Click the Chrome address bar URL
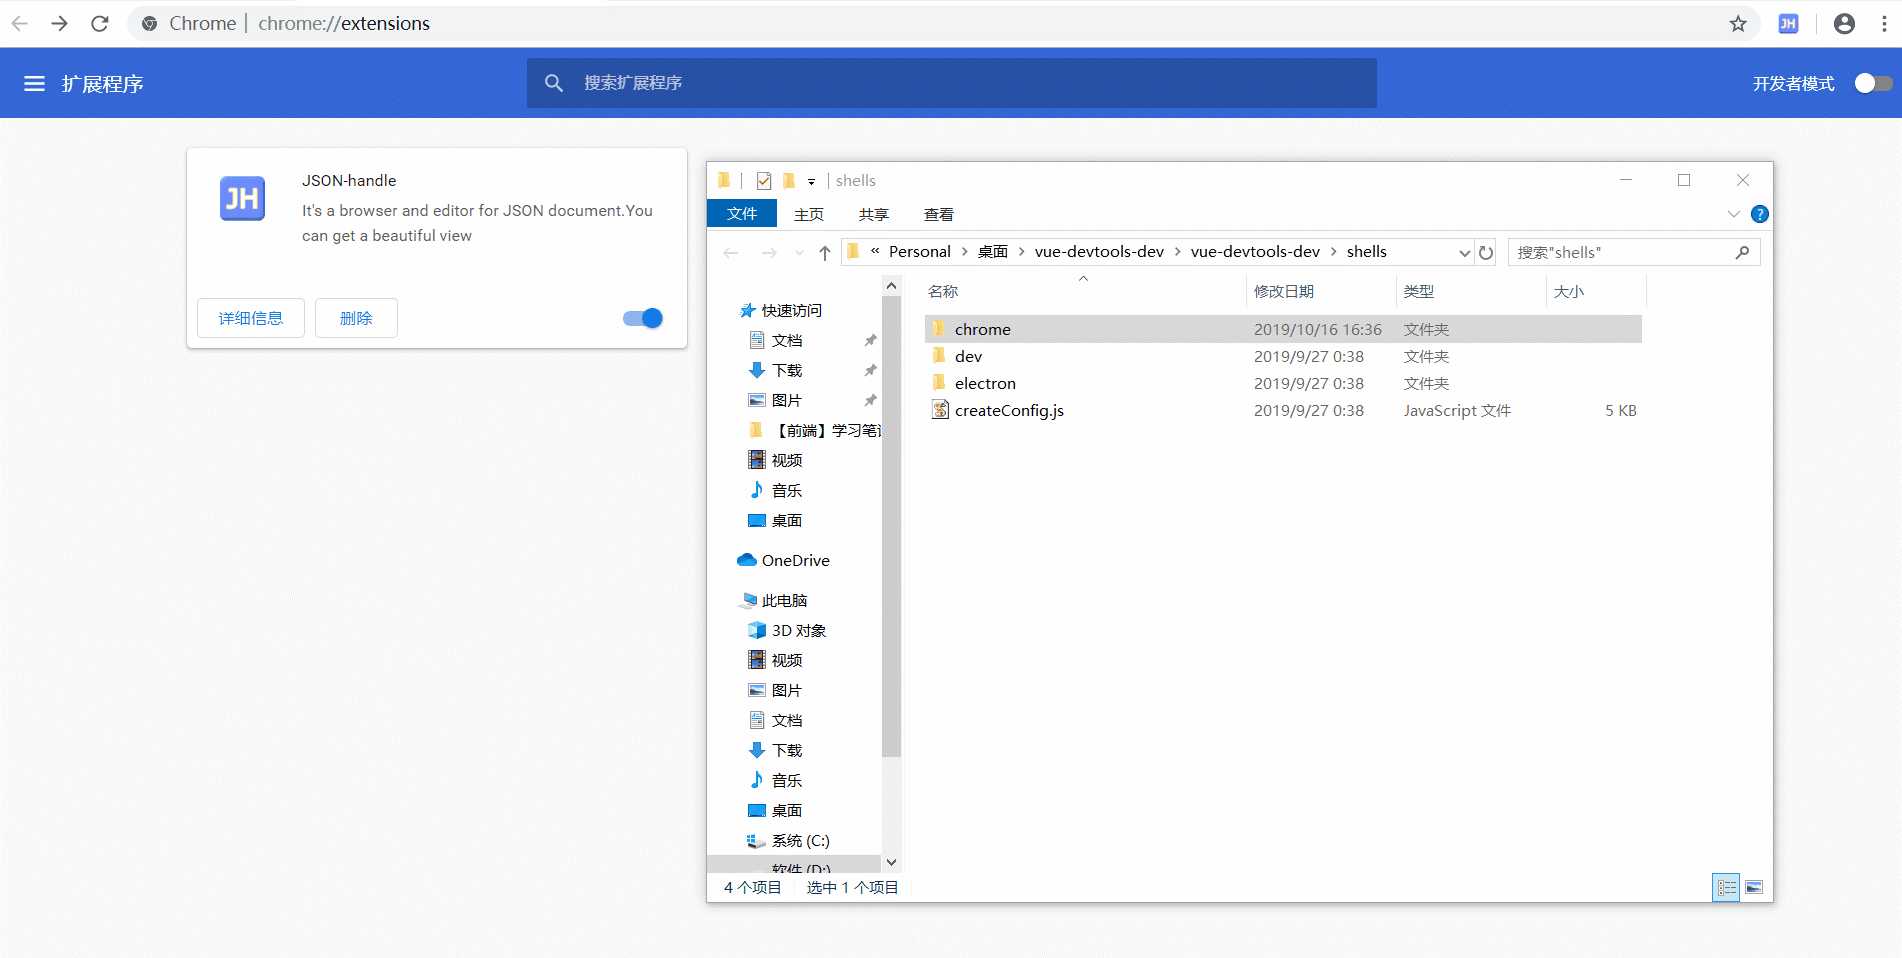1902x958 pixels. pyautogui.click(x=343, y=24)
